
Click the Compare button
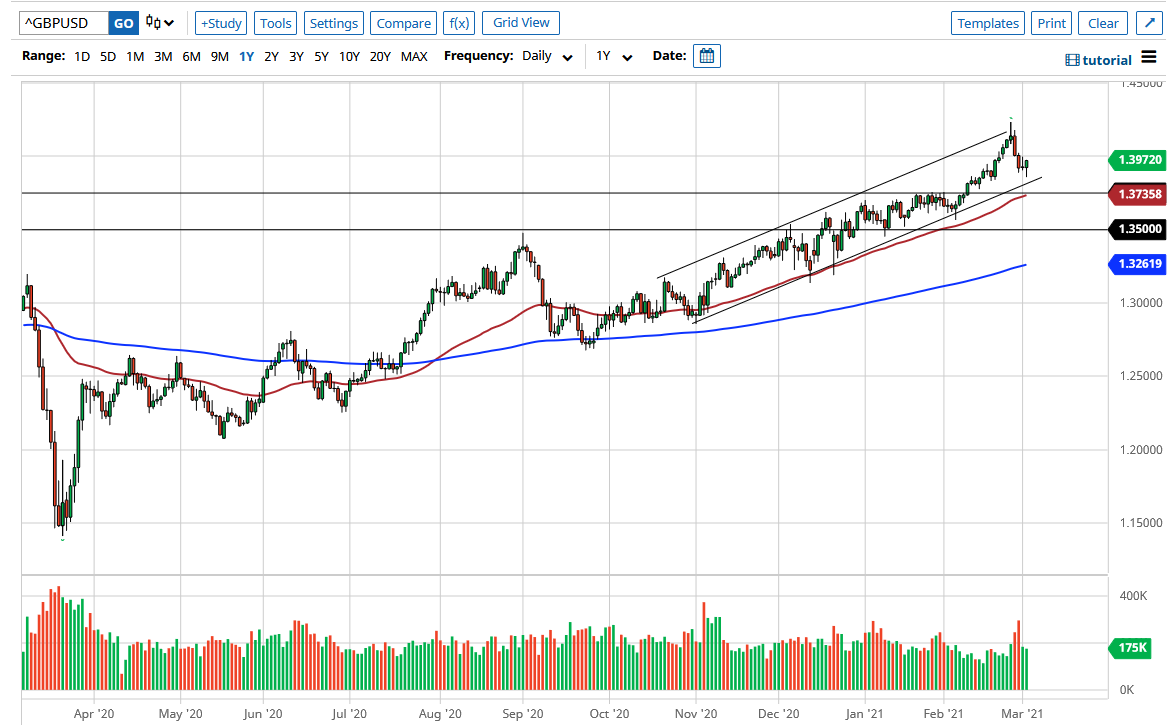[404, 23]
